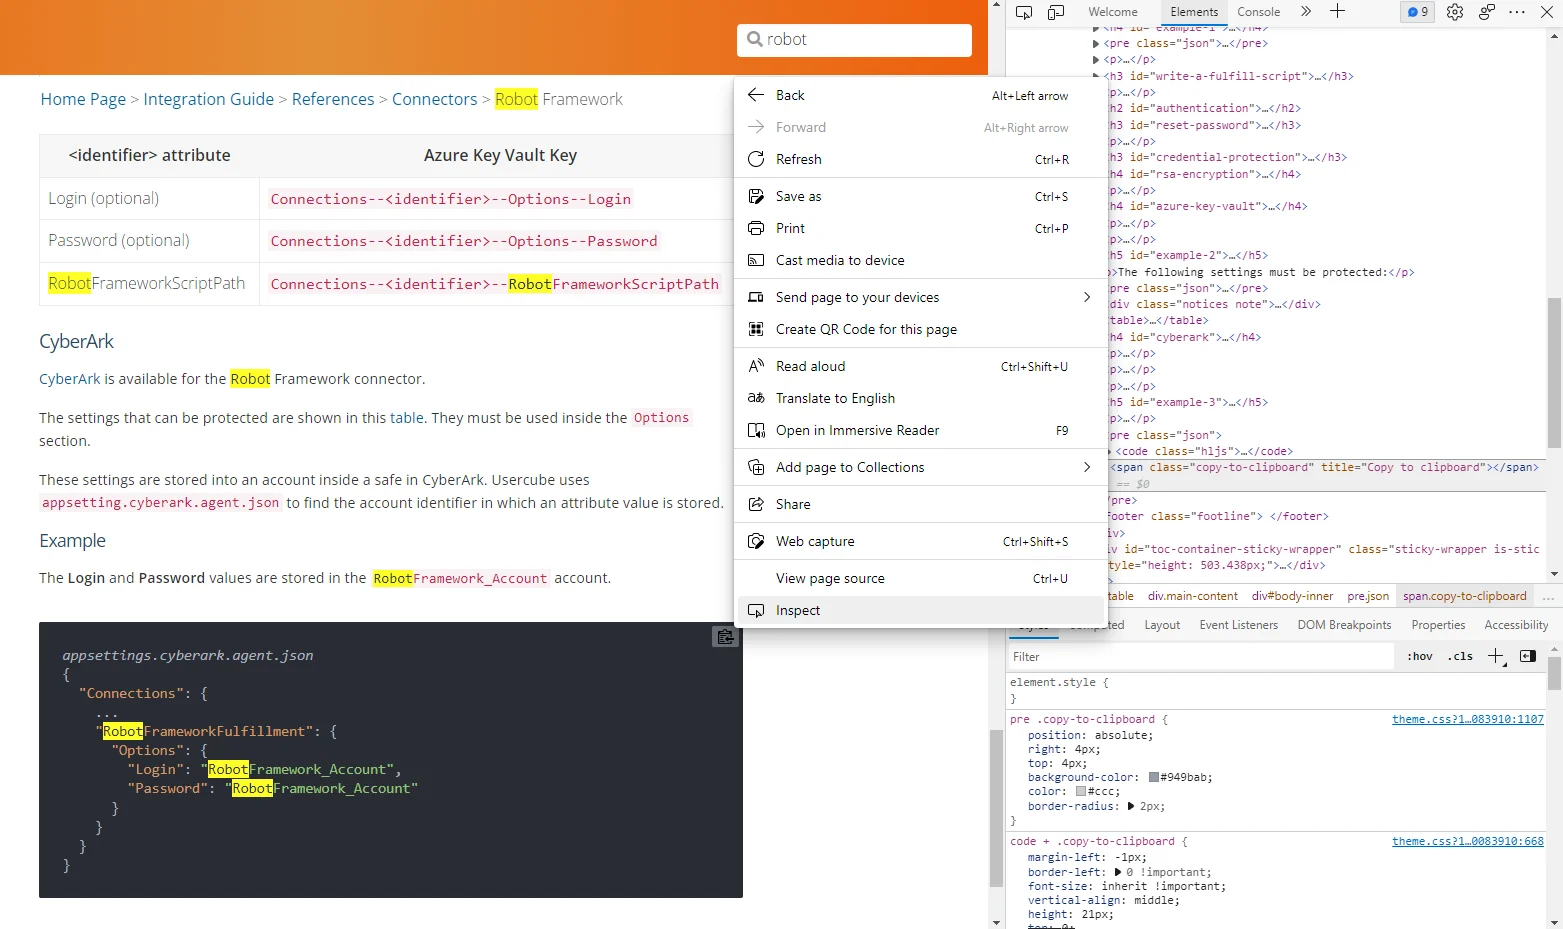1563x929 pixels.
Task: Expand the border-radius property triangle
Action: click(x=1131, y=806)
